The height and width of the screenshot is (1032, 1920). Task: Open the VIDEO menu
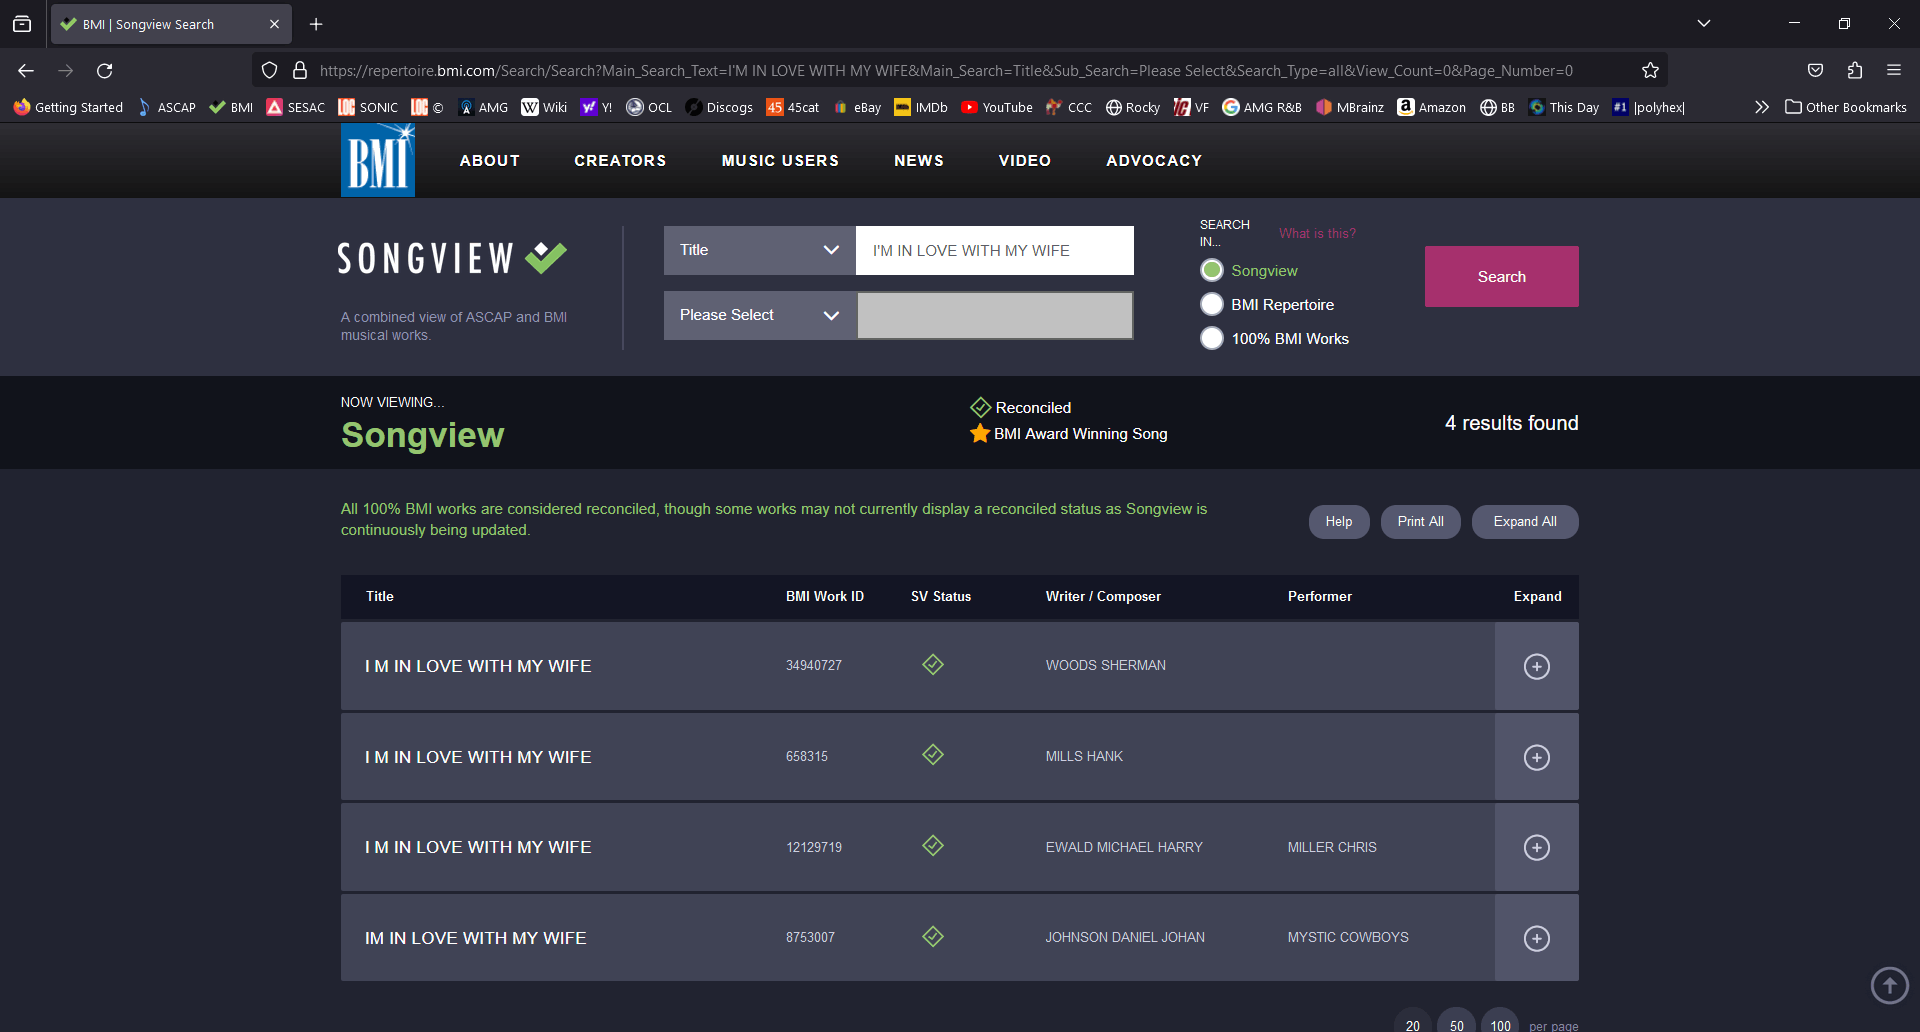coord(1025,160)
